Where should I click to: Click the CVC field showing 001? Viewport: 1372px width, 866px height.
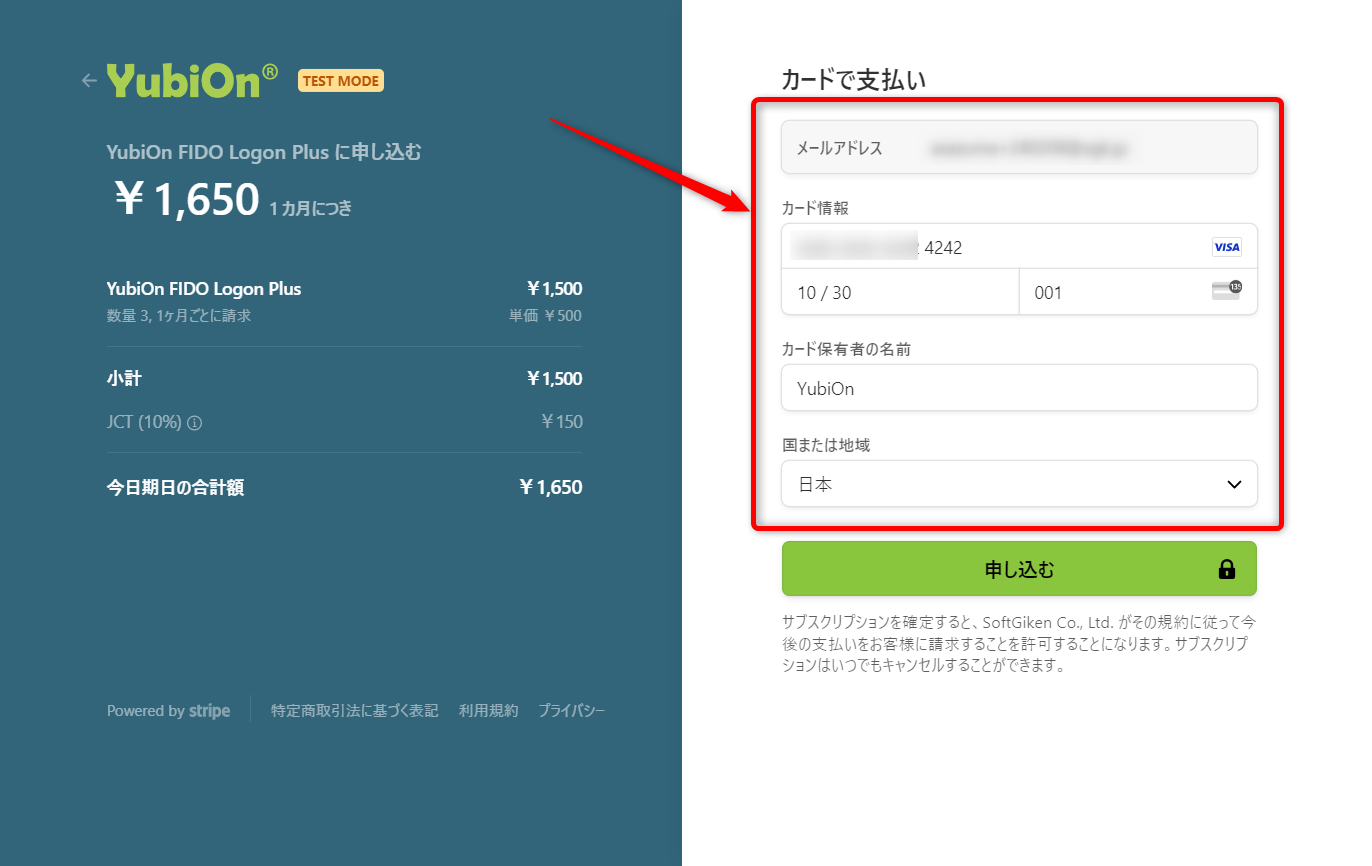click(x=1138, y=292)
